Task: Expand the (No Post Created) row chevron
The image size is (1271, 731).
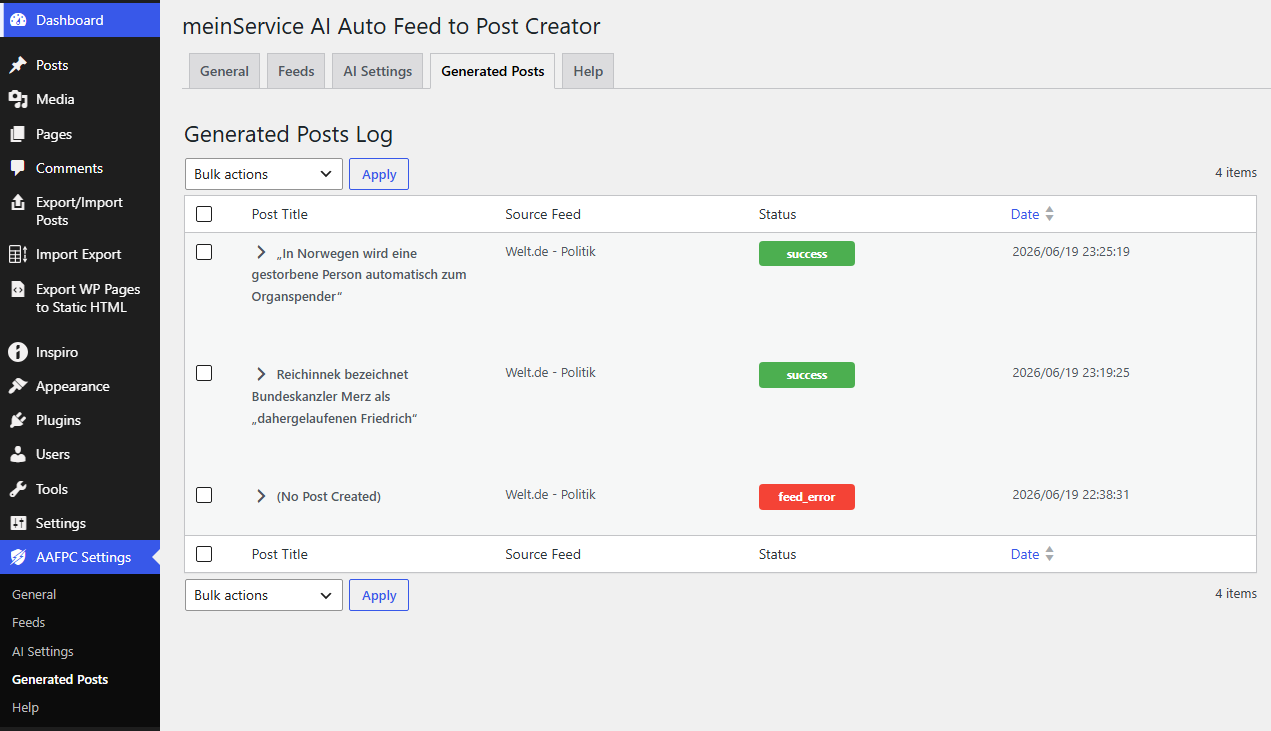Action: (261, 496)
